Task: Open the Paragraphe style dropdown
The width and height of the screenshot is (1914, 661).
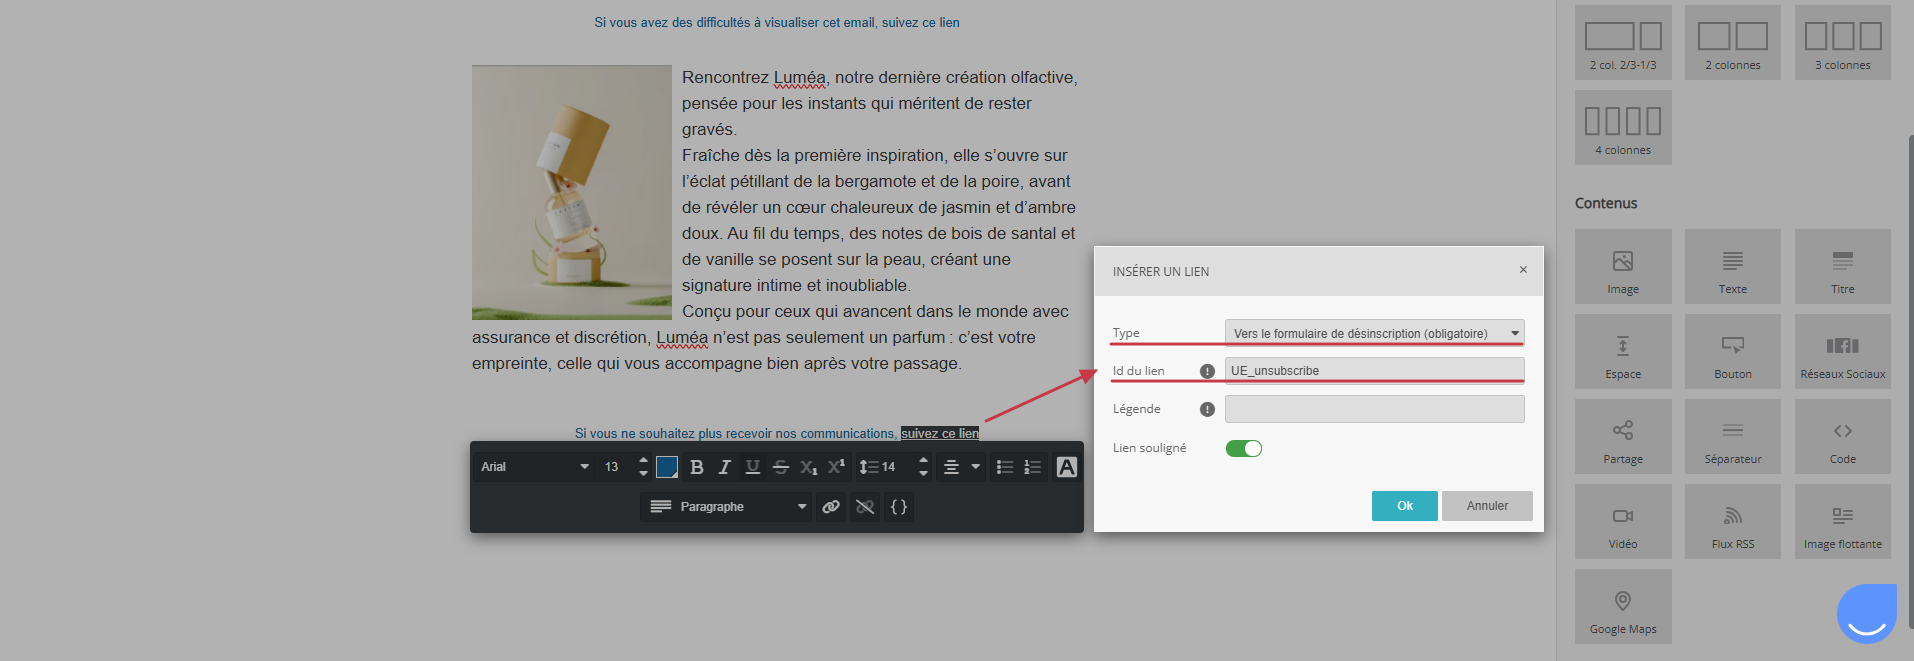Action: coord(726,507)
